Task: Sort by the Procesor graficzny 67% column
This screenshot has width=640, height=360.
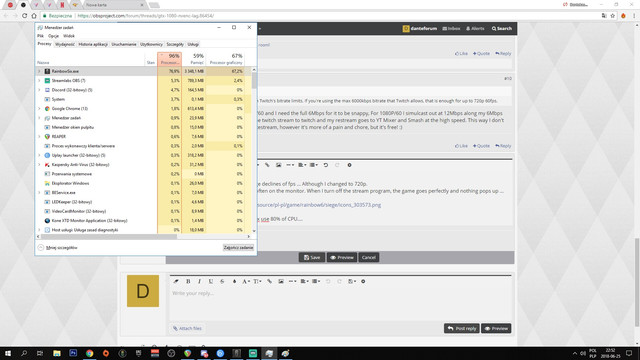Action: click(x=225, y=59)
